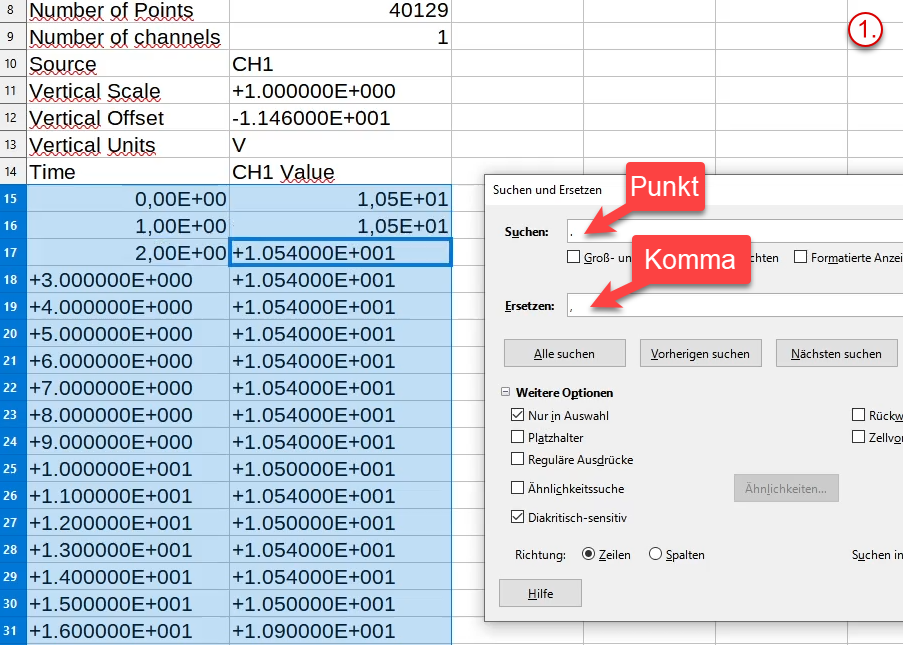Click the '0,00E+00' cell in row 15
This screenshot has height=645, width=903.
click(128, 199)
